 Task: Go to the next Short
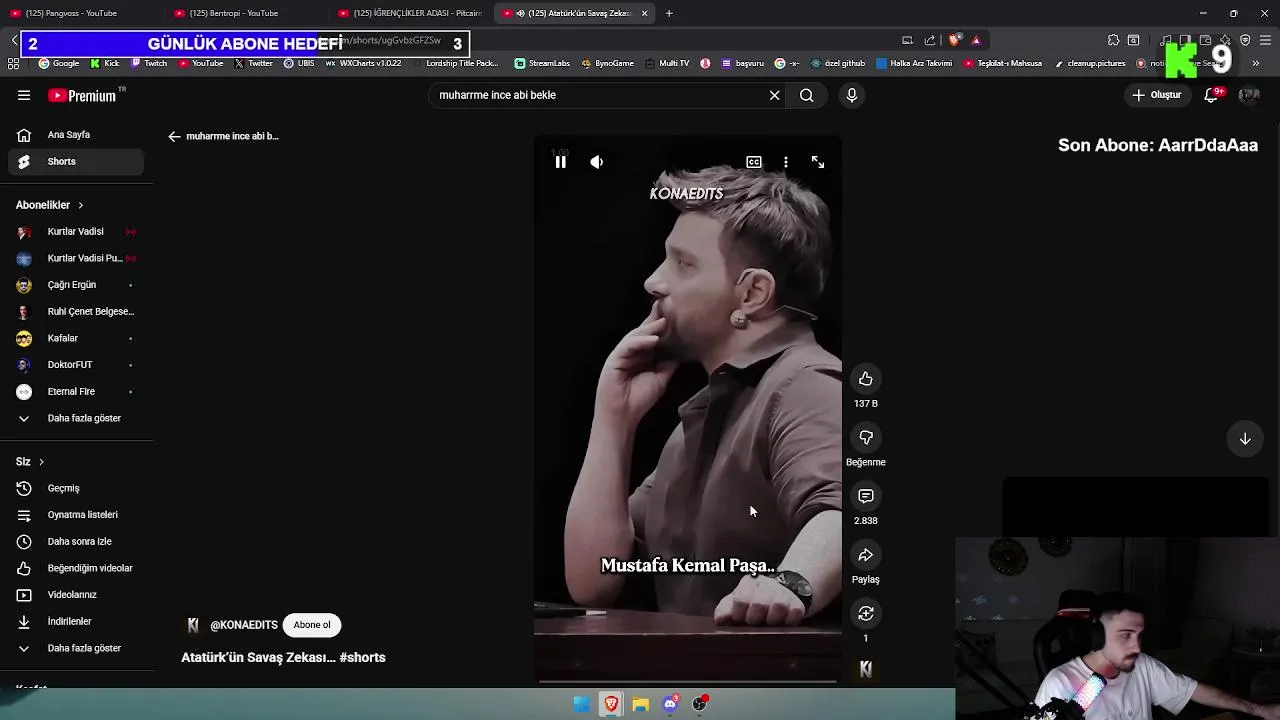click(x=1245, y=439)
